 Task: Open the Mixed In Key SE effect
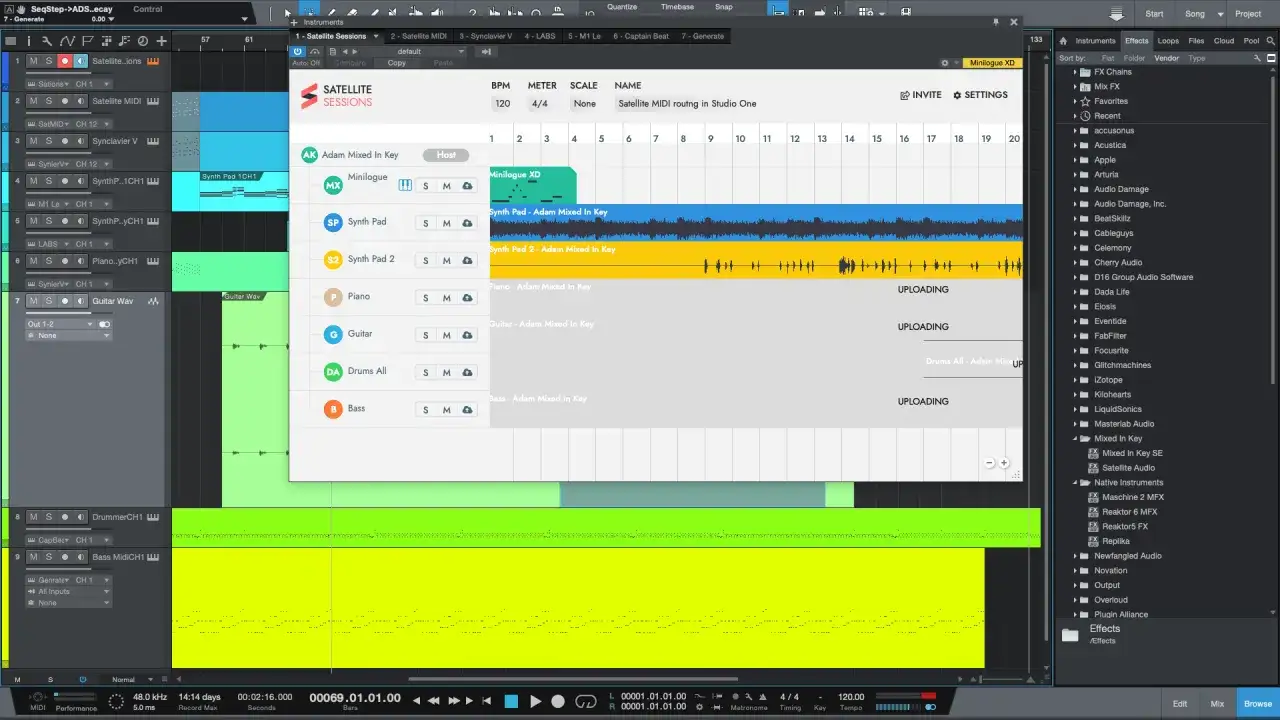point(1132,453)
